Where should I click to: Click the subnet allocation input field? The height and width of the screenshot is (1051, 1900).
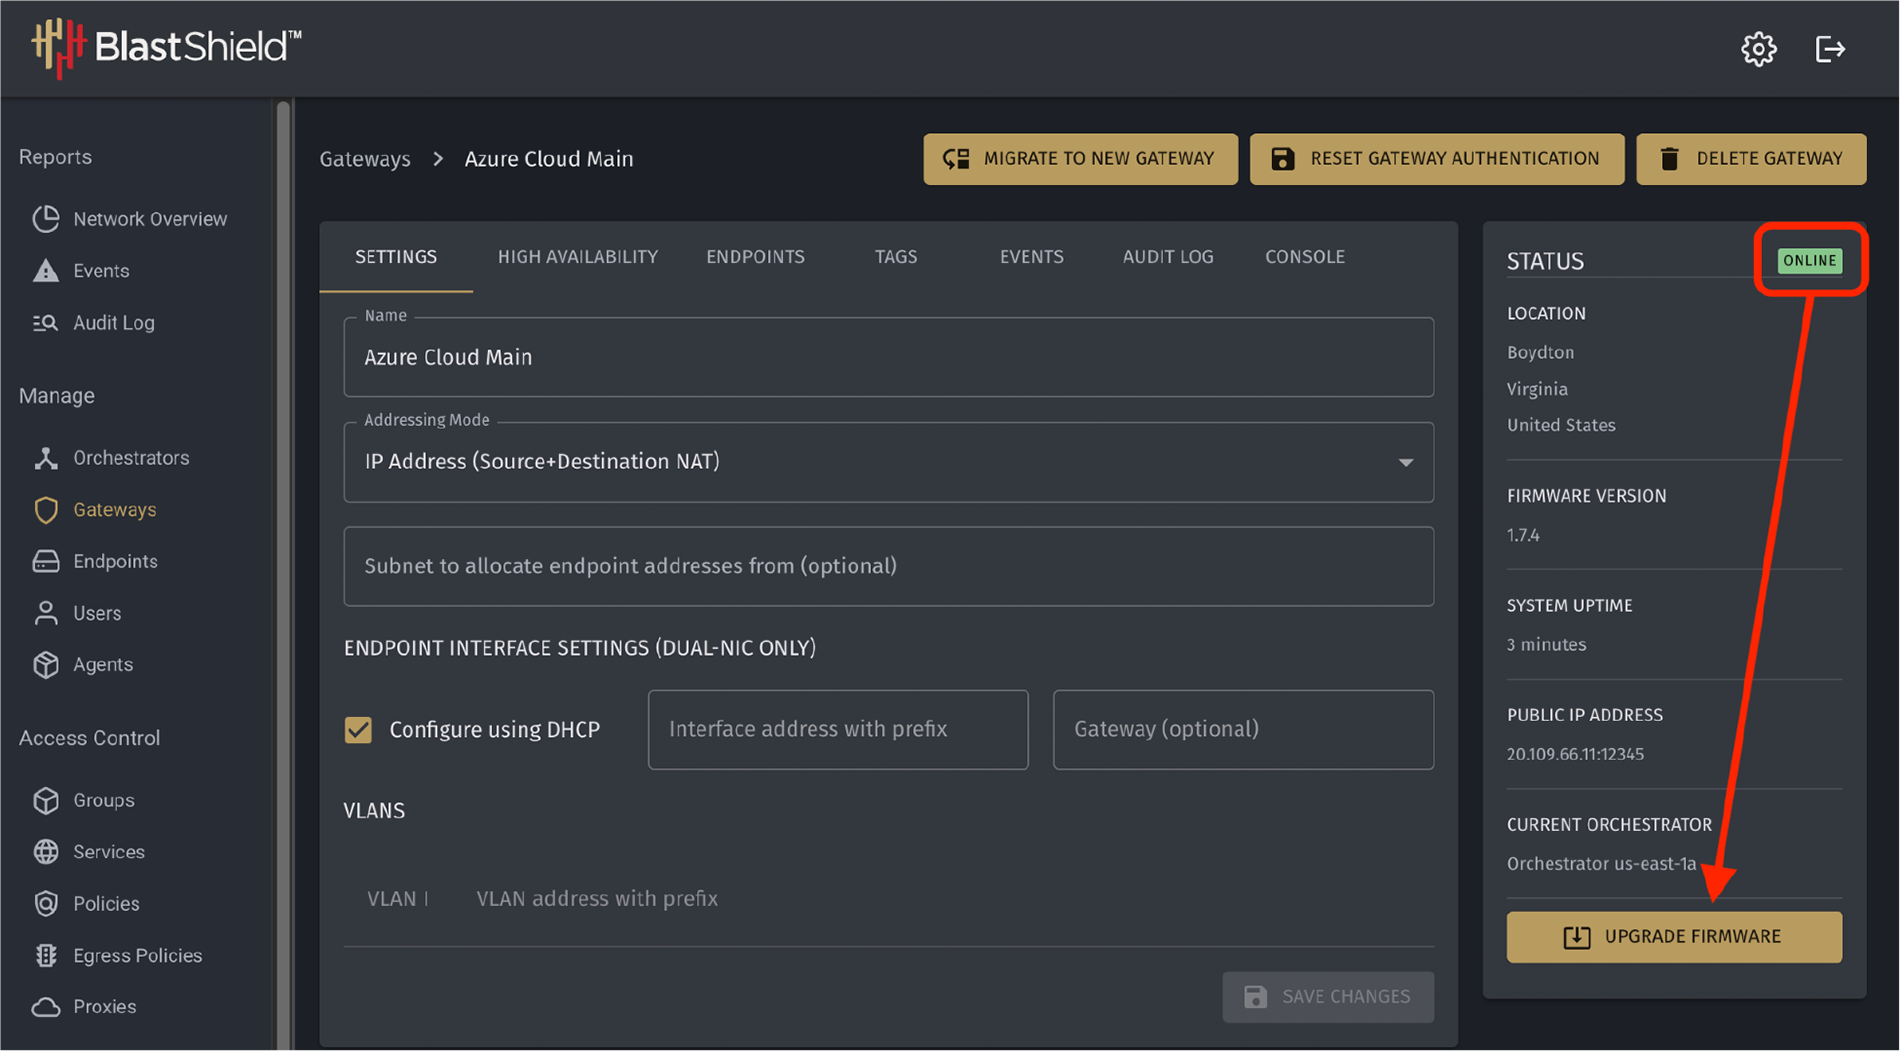pyautogui.click(x=888, y=566)
